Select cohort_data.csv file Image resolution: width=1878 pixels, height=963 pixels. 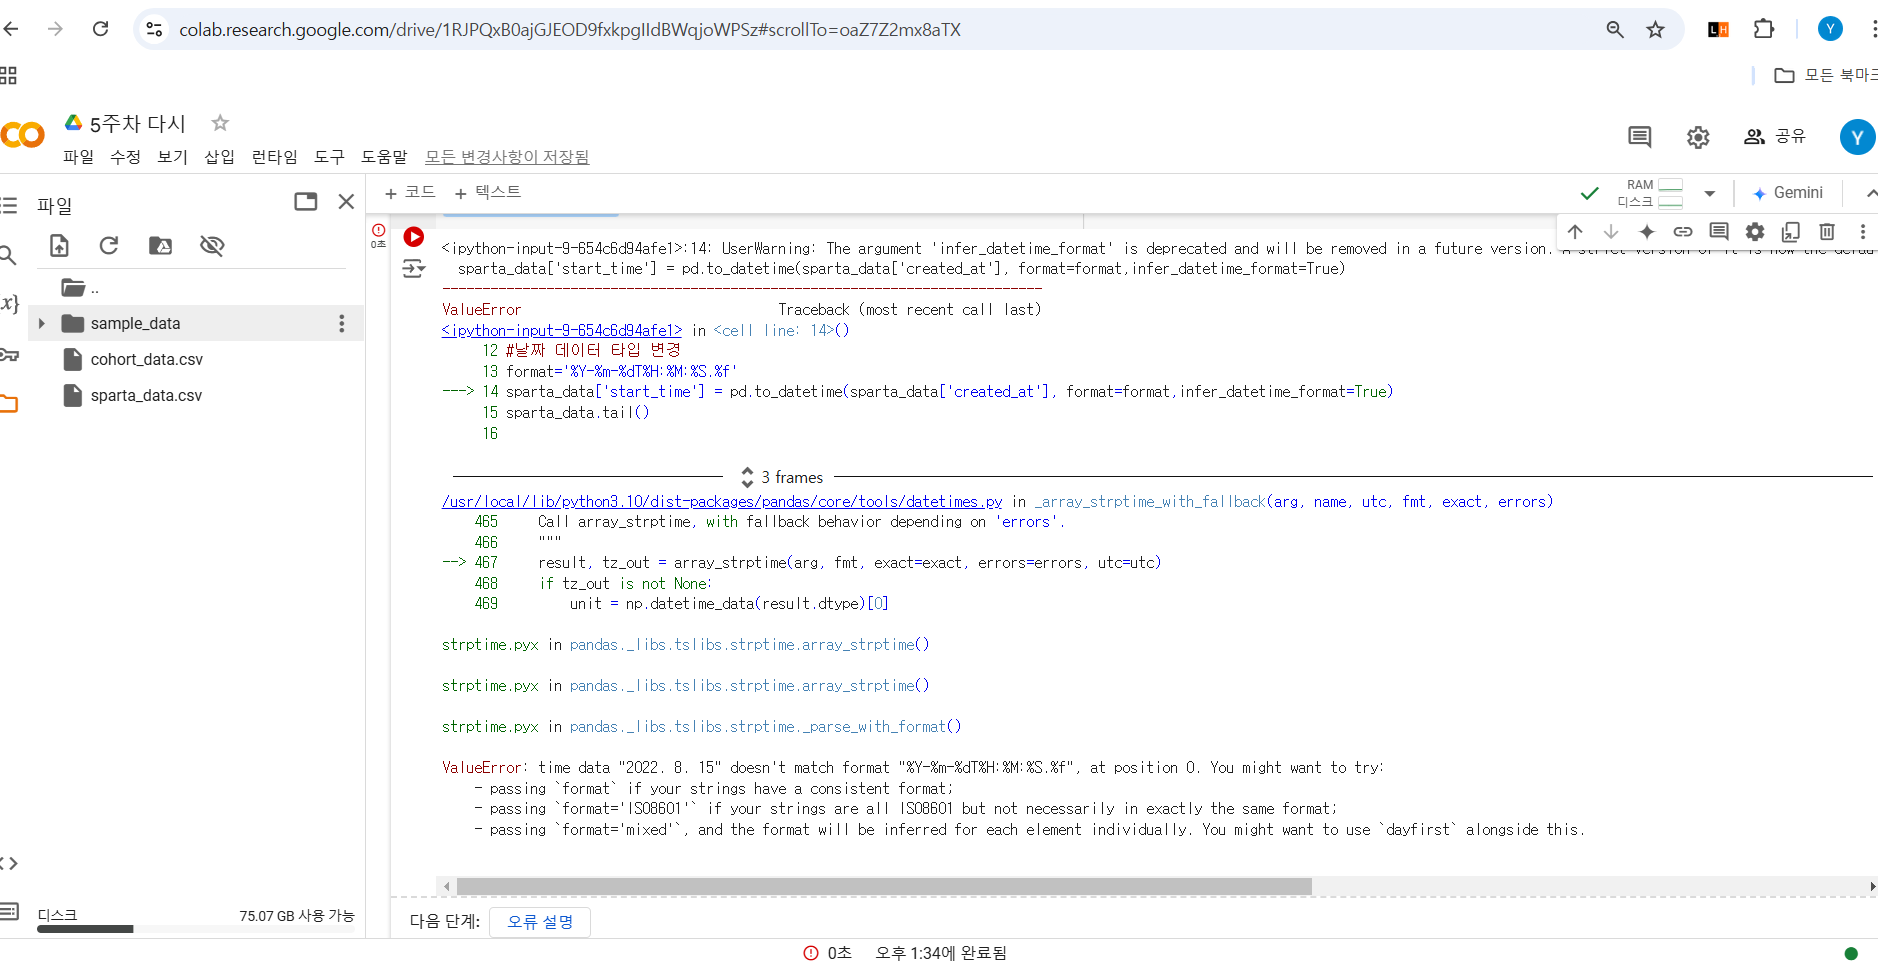[x=146, y=359]
